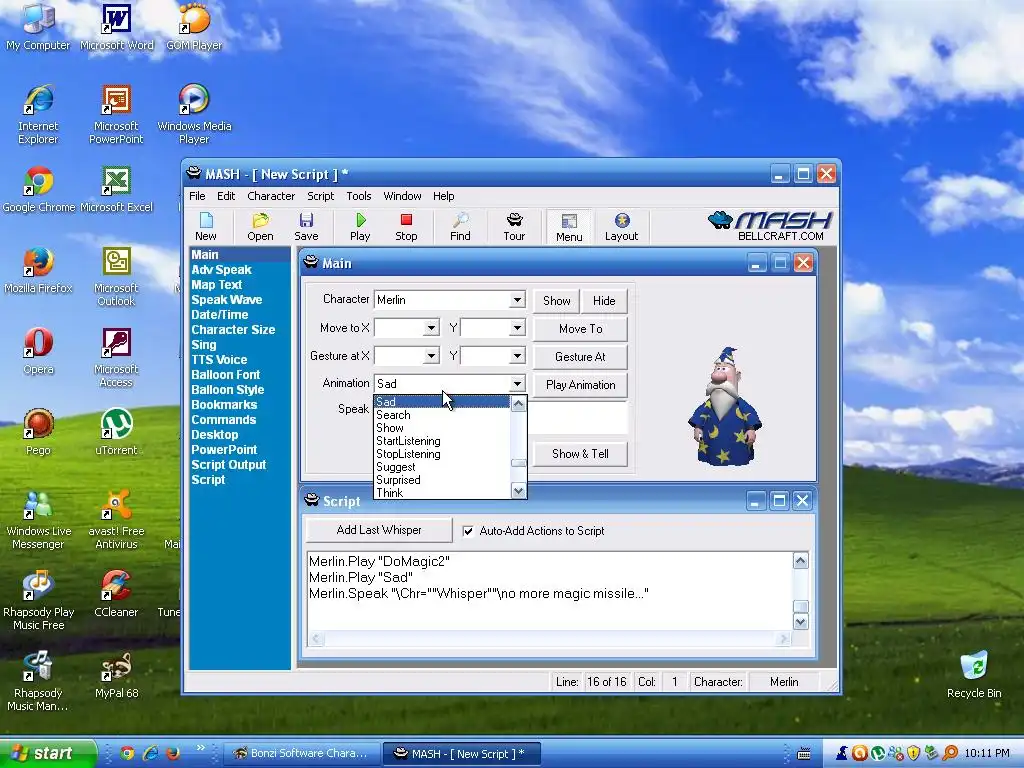This screenshot has width=1024, height=768.
Task: Select Mozilla Firefox desktop icon
Action: coord(38,270)
